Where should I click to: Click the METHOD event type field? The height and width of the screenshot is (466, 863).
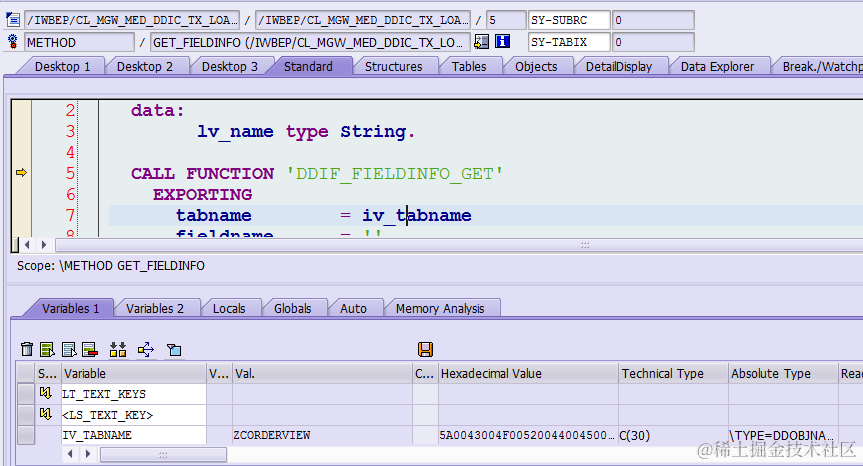click(79, 42)
